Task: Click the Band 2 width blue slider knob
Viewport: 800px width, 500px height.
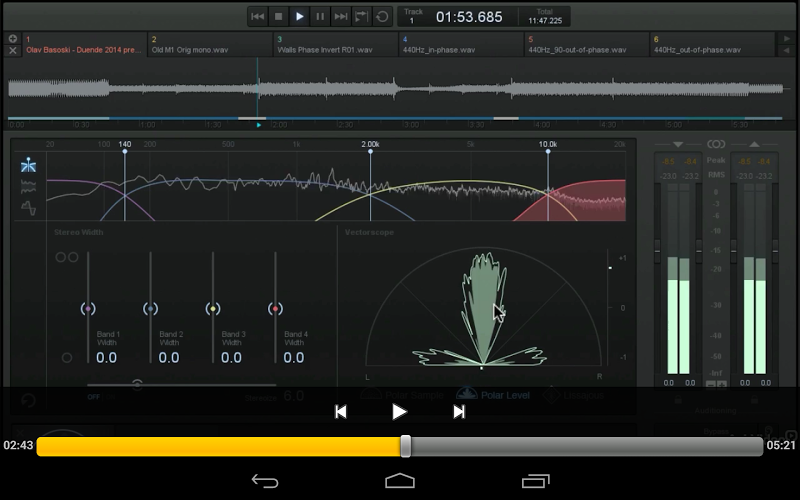Action: [151, 309]
